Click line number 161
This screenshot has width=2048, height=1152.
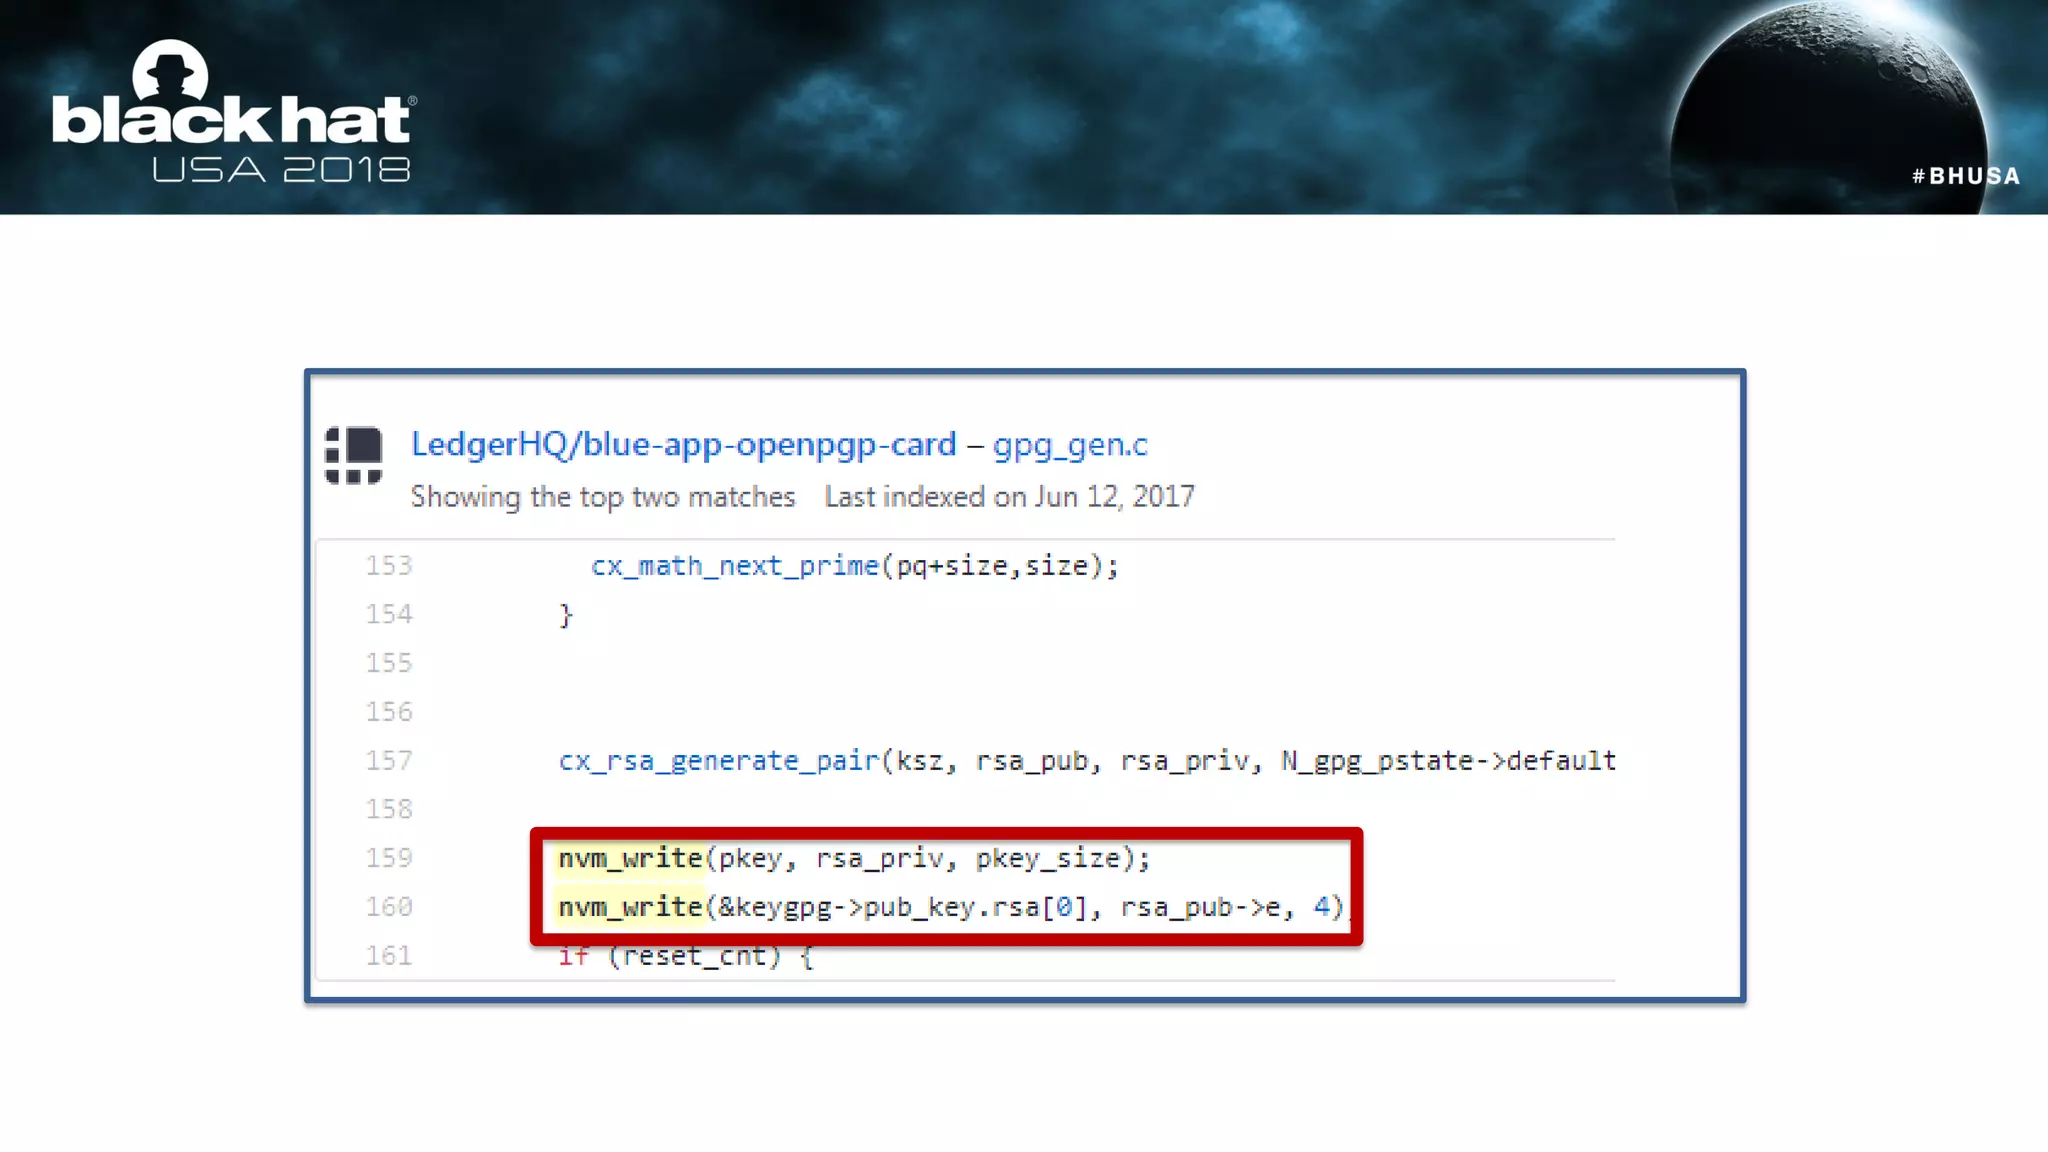389,956
